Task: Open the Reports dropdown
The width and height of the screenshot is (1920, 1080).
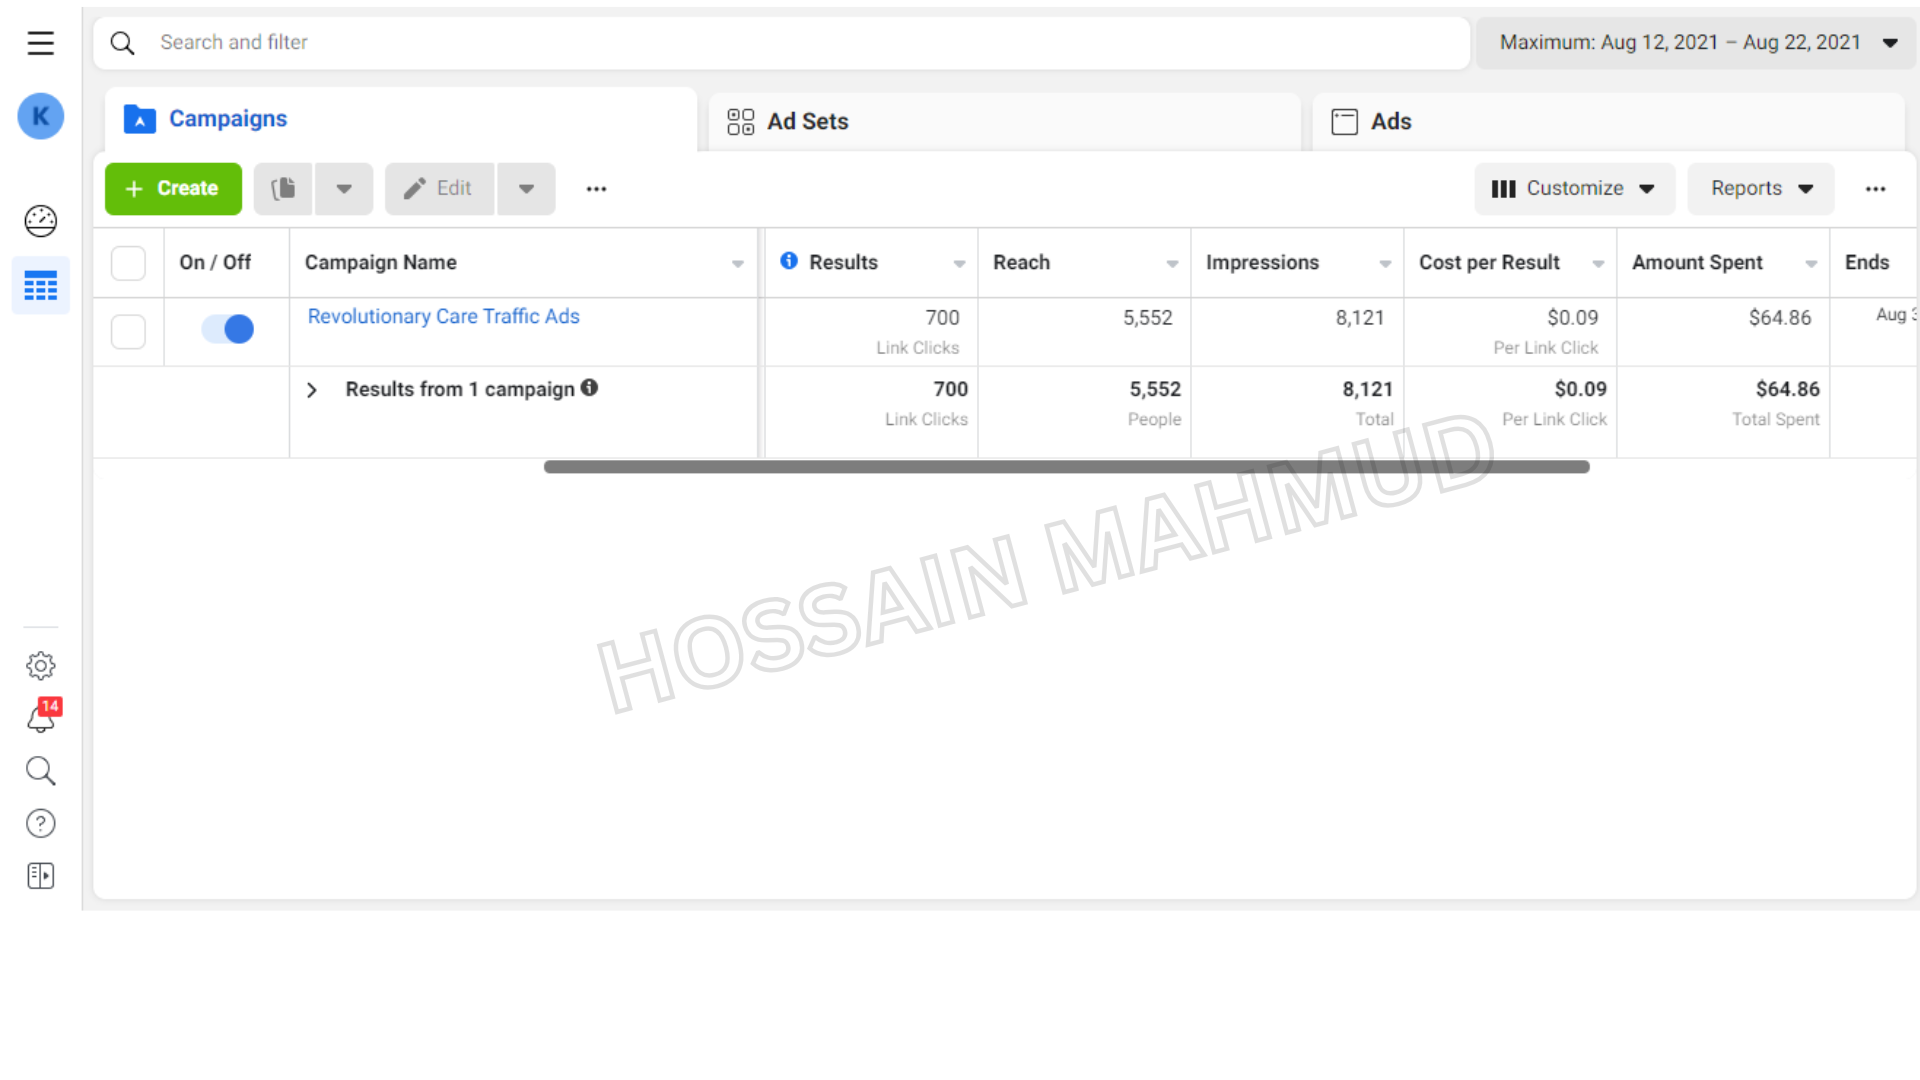Action: [x=1761, y=188]
